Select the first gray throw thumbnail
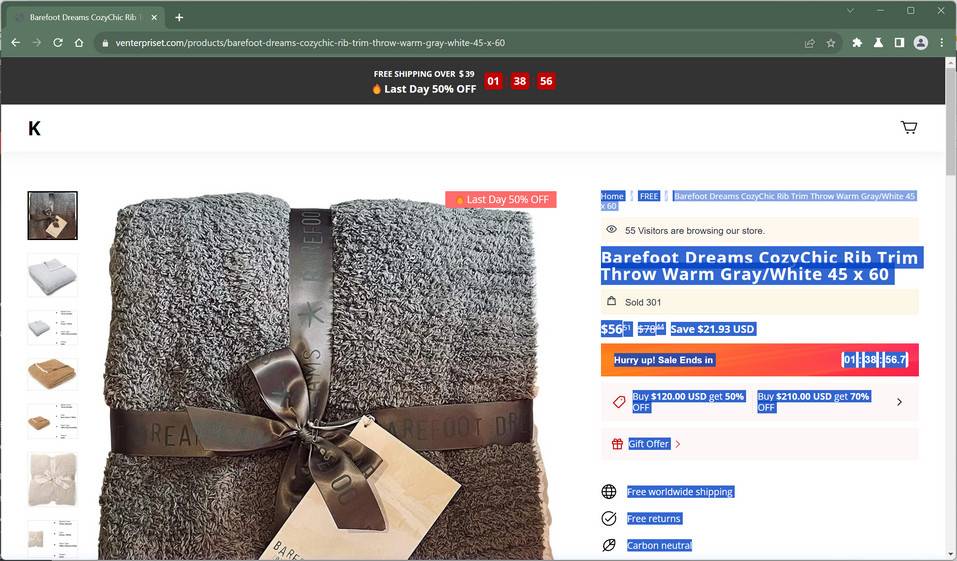 click(x=52, y=215)
